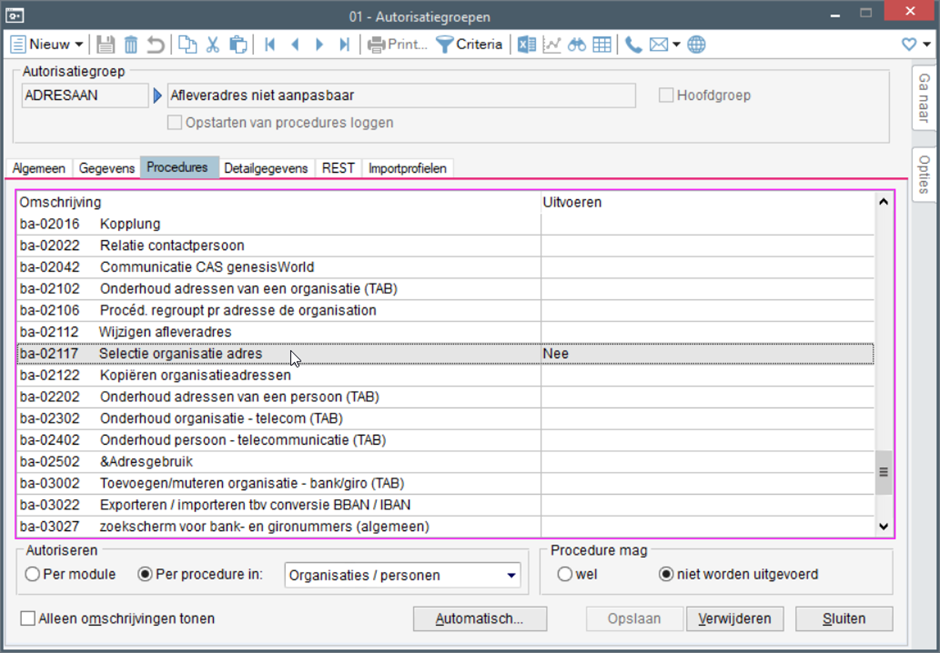The image size is (940, 653).
Task: Click the Print button
Action: 397,44
